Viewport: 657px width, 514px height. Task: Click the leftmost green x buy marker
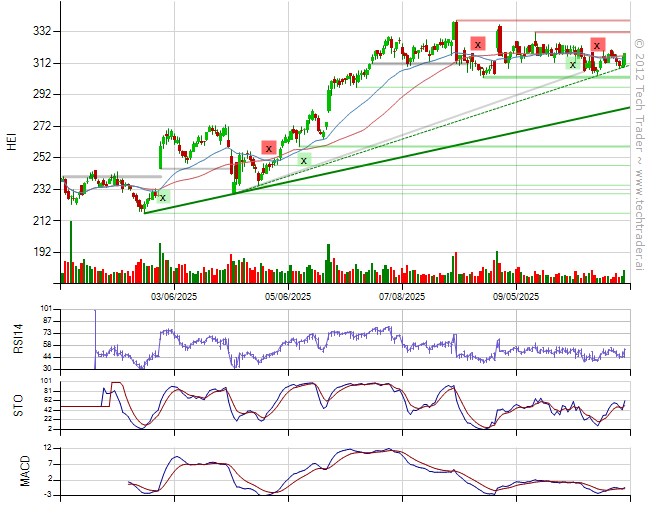(x=163, y=198)
